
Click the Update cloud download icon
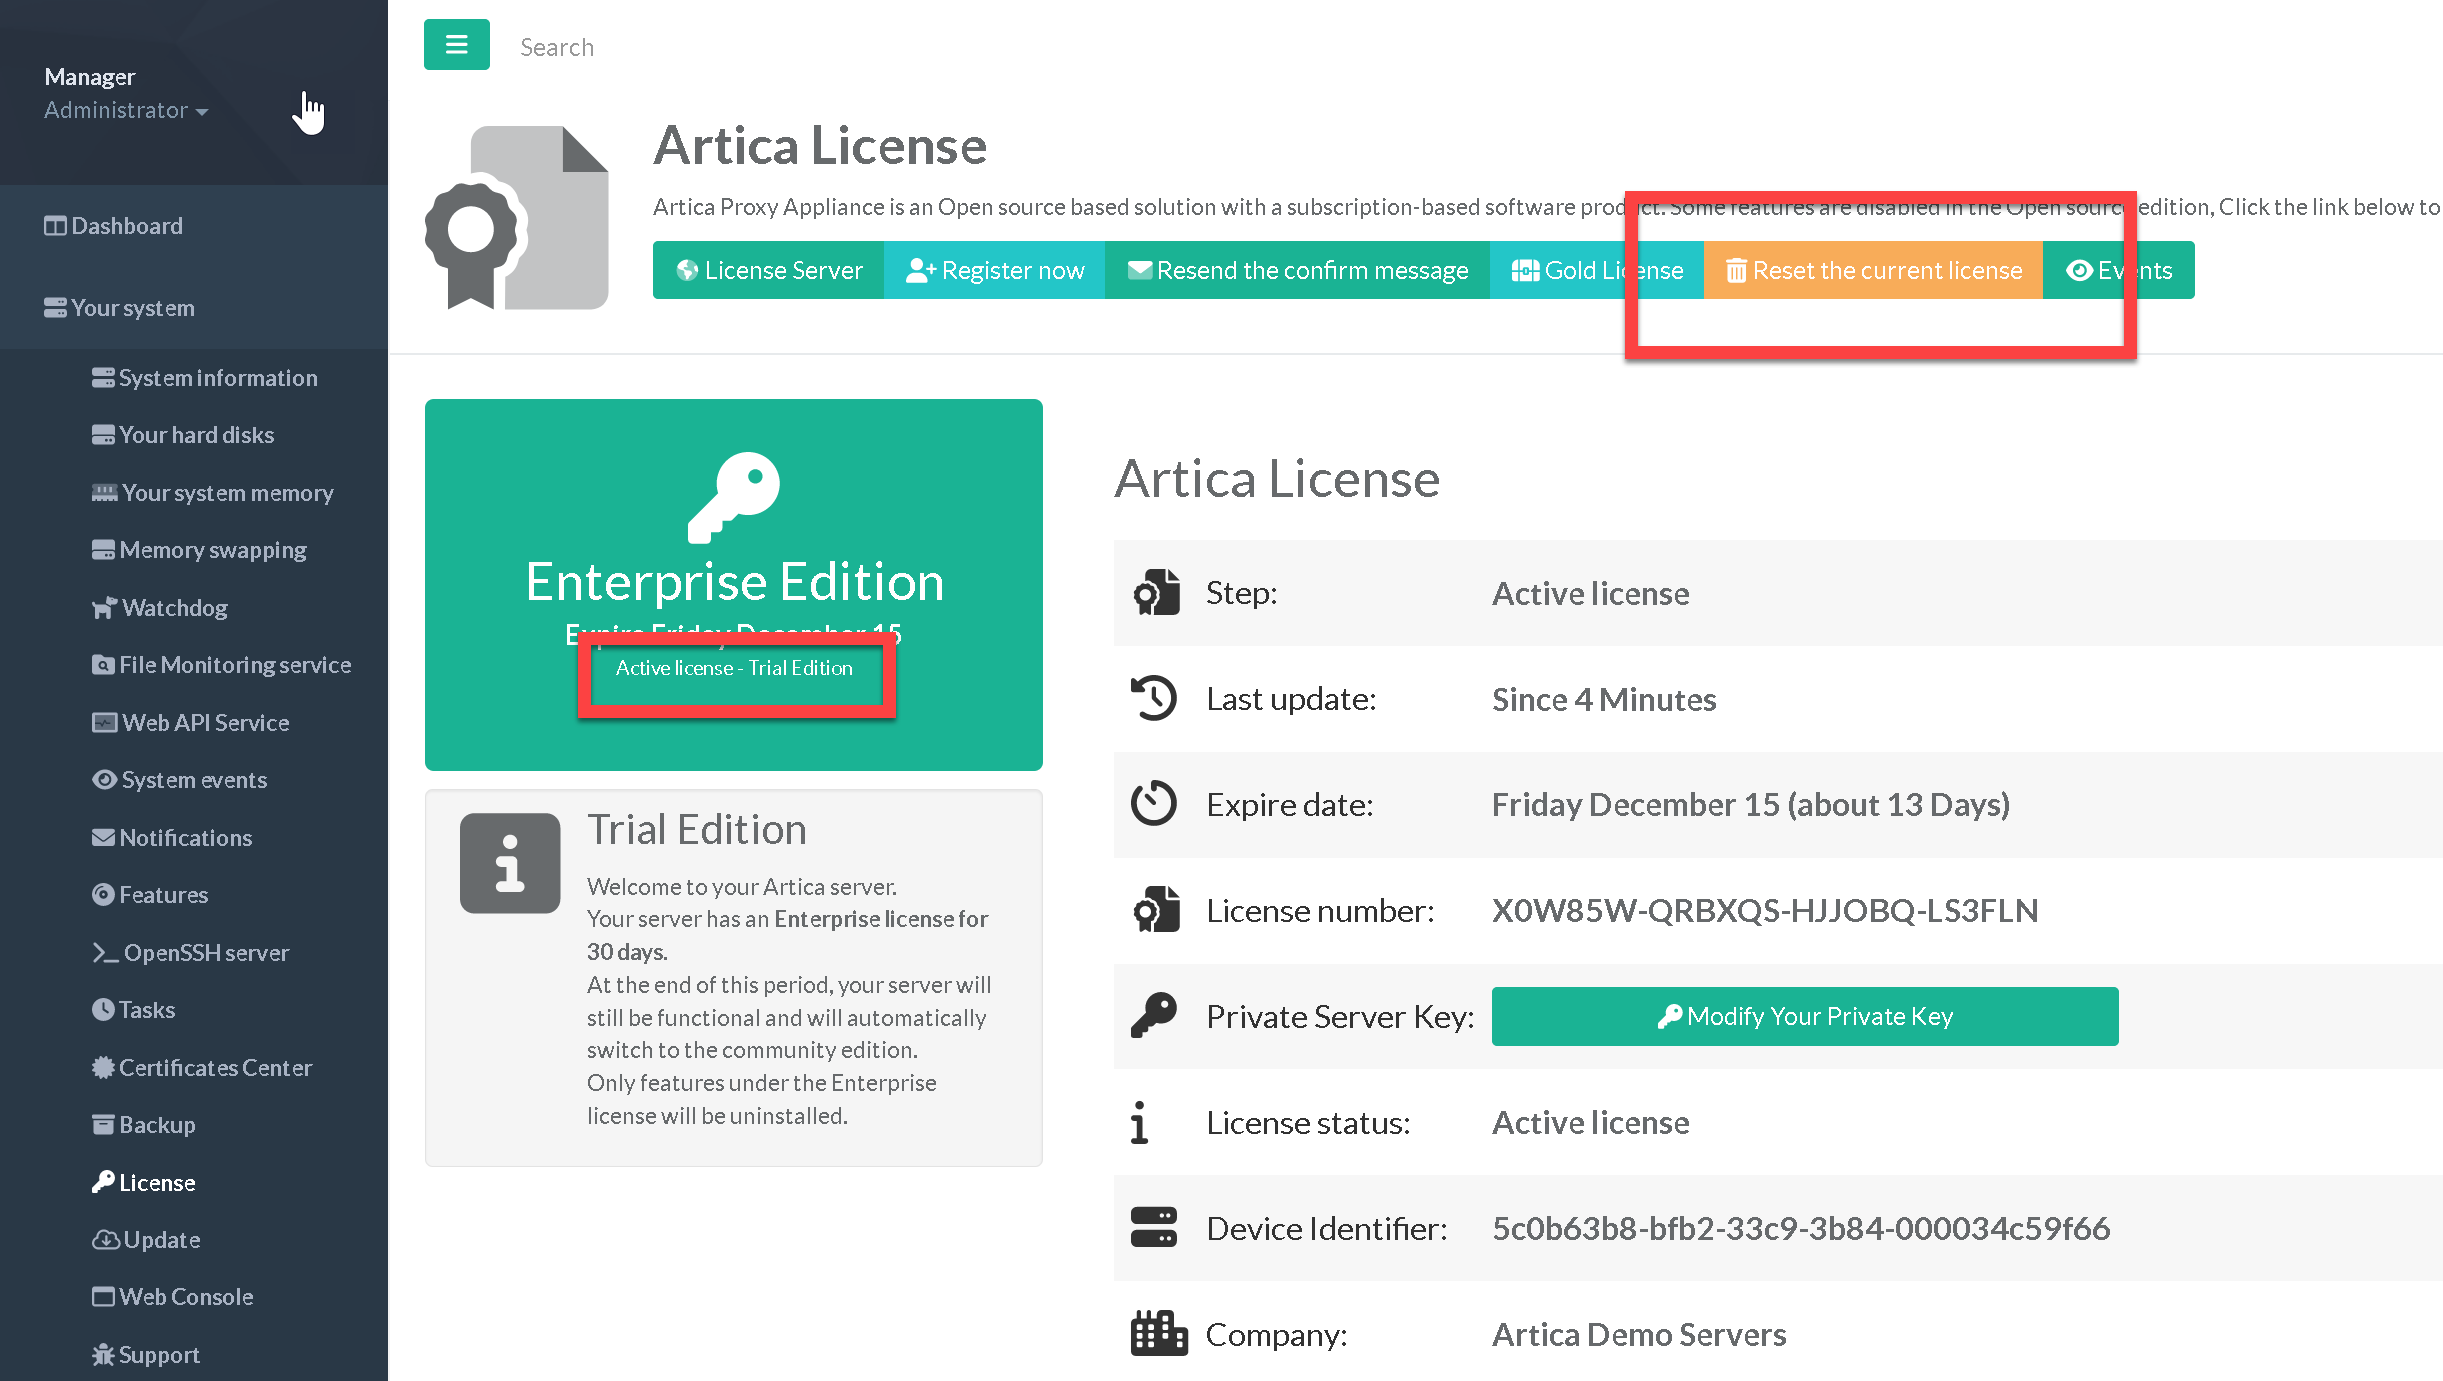(105, 1240)
